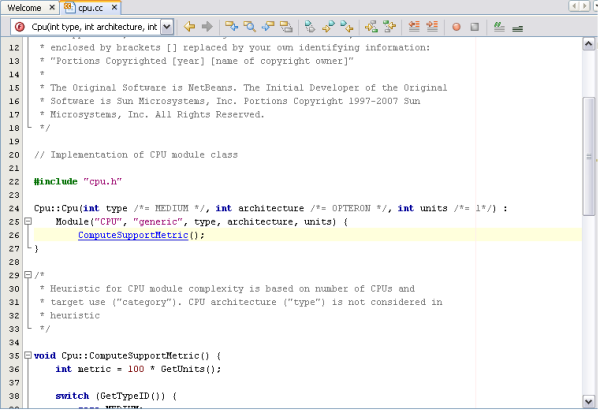Click the "generic" string on line 25

(x=158, y=222)
